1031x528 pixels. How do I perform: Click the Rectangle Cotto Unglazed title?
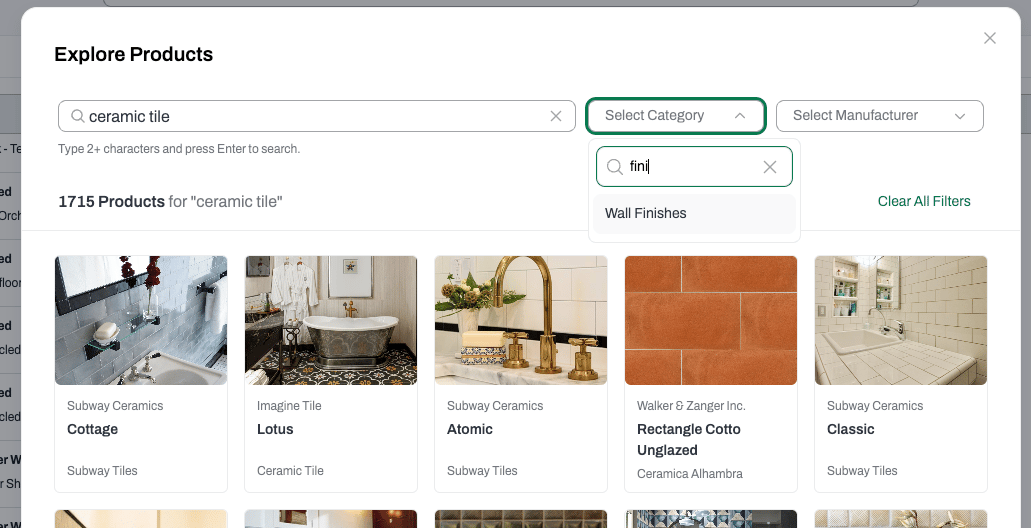[x=688, y=440]
